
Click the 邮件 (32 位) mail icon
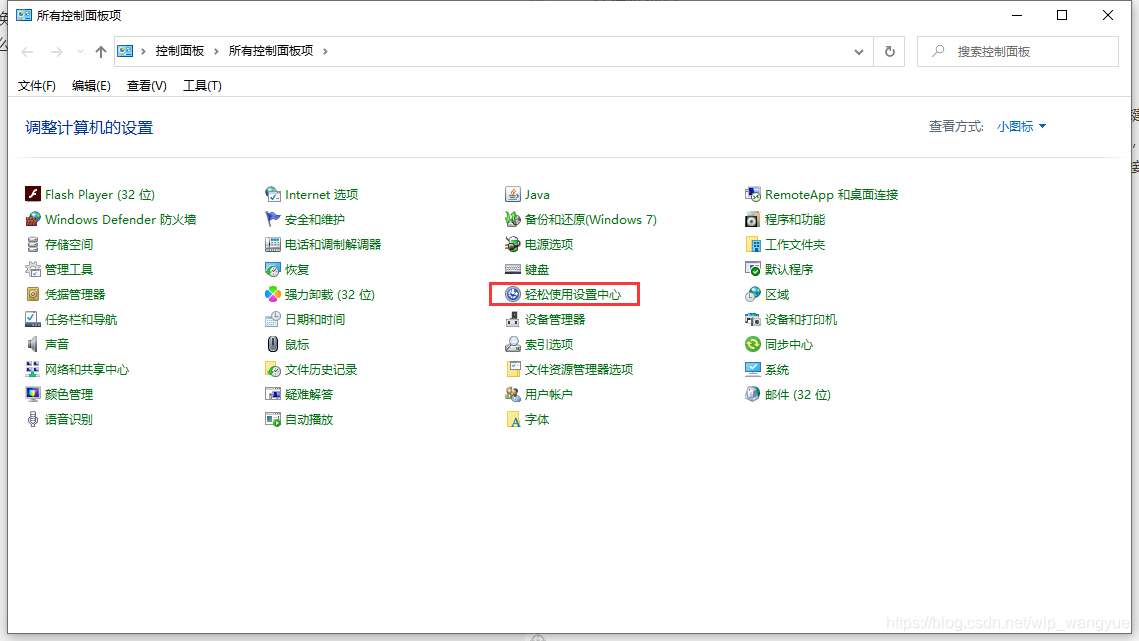click(753, 394)
